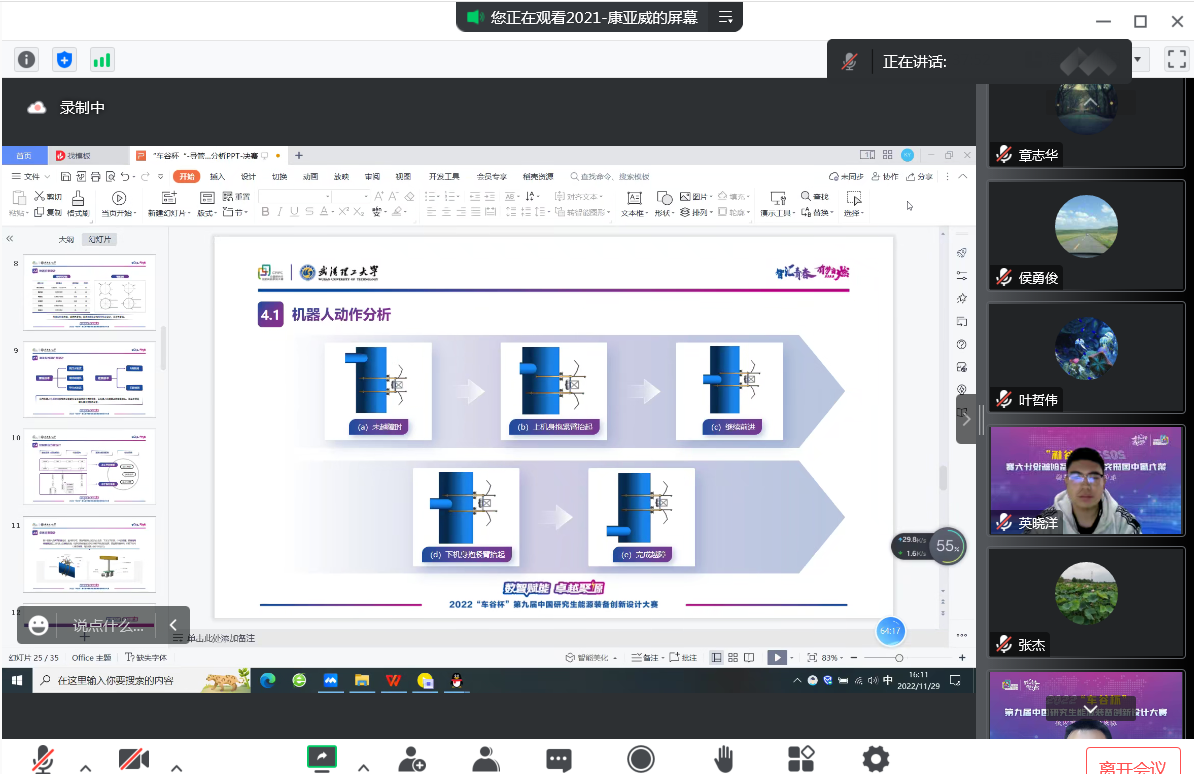Screen dimensions: 1194x774
Task: Unmute the microphone
Action: (43, 759)
